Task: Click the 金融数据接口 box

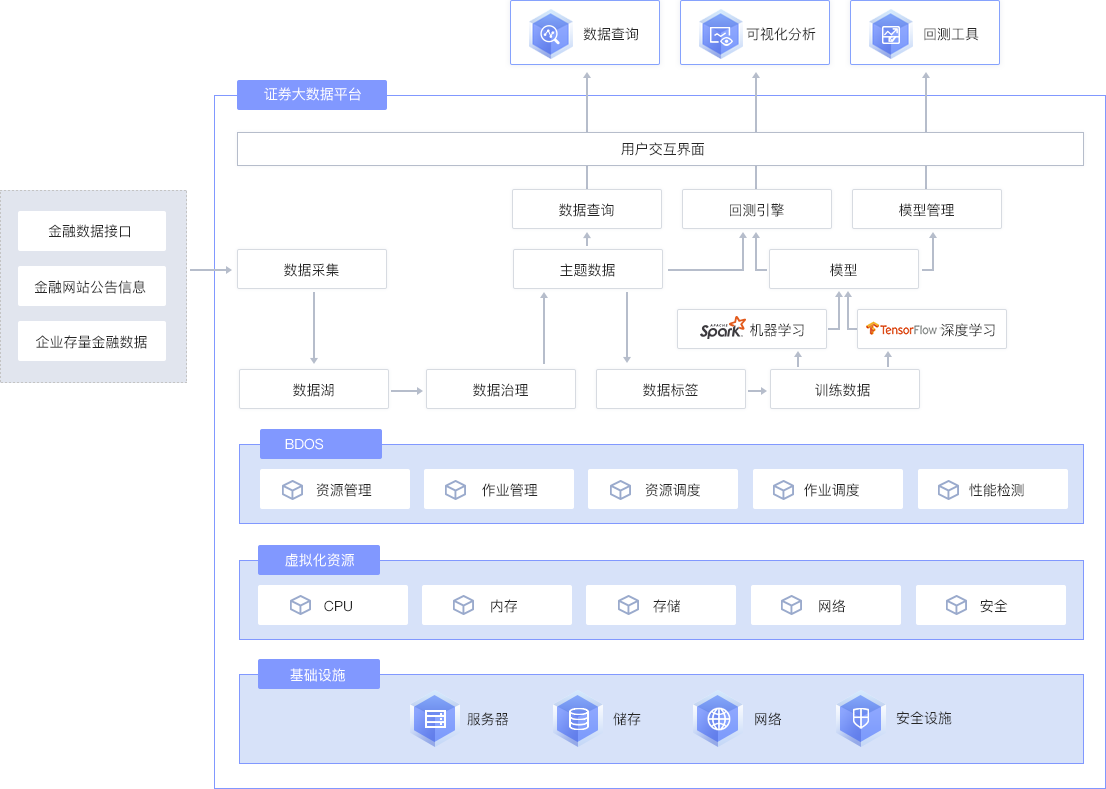Action: (91, 231)
